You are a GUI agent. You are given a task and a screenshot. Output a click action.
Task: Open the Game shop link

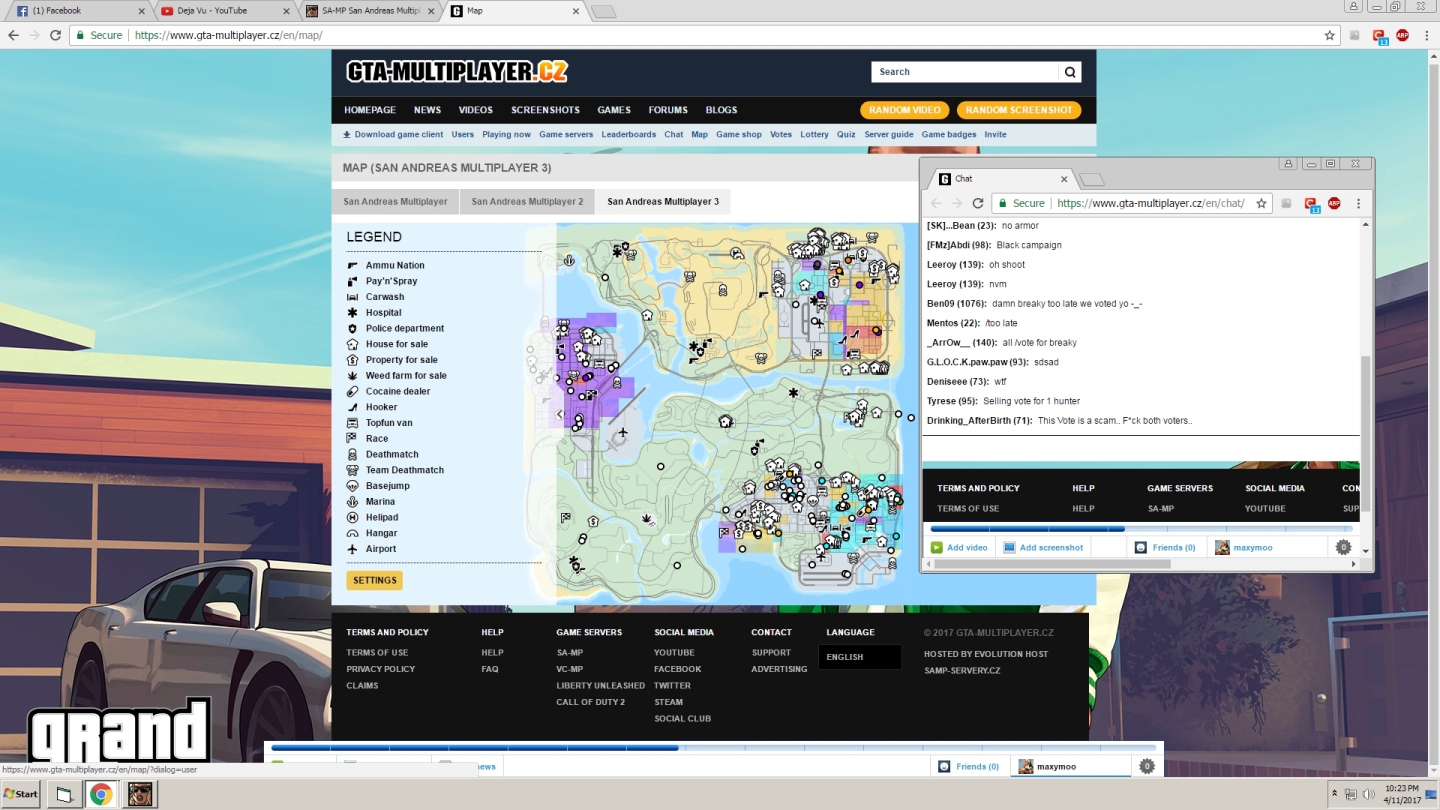coord(739,135)
